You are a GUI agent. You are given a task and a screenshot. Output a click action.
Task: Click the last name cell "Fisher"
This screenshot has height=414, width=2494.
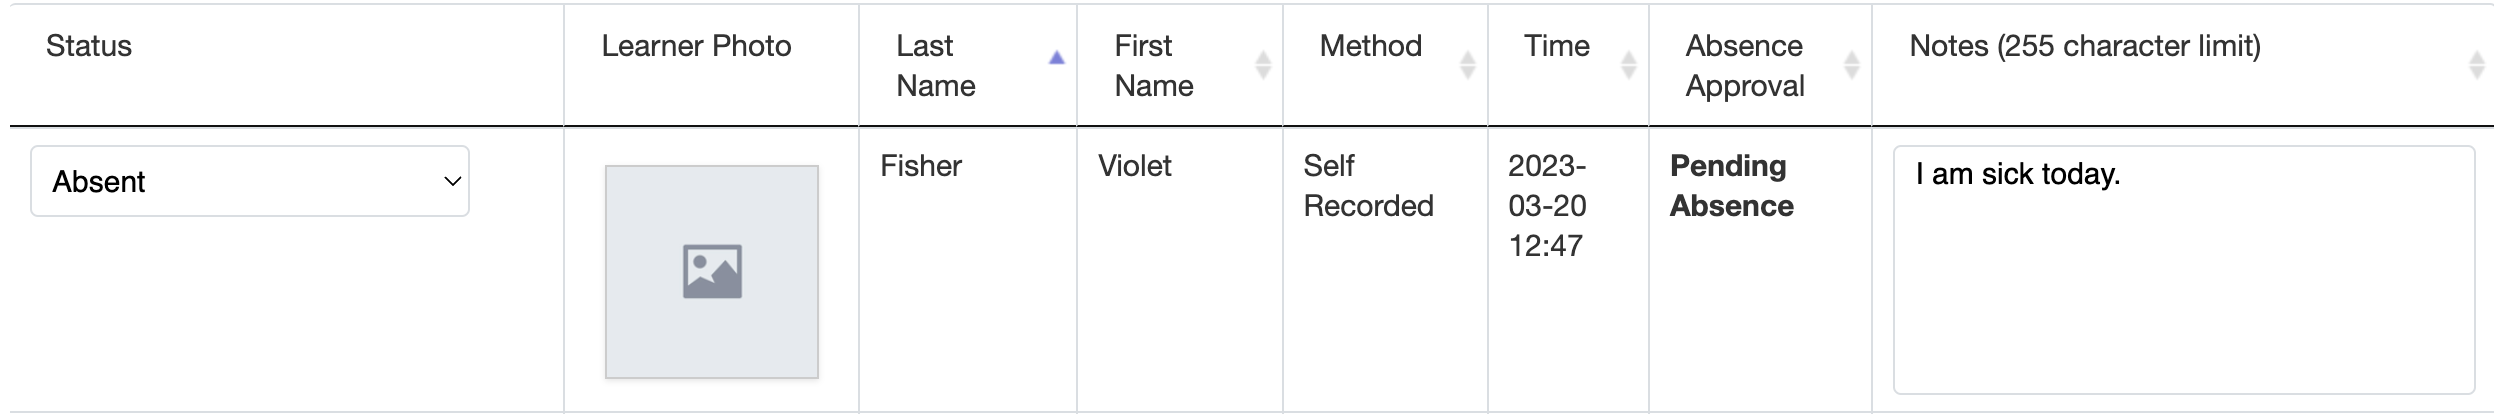[920, 166]
